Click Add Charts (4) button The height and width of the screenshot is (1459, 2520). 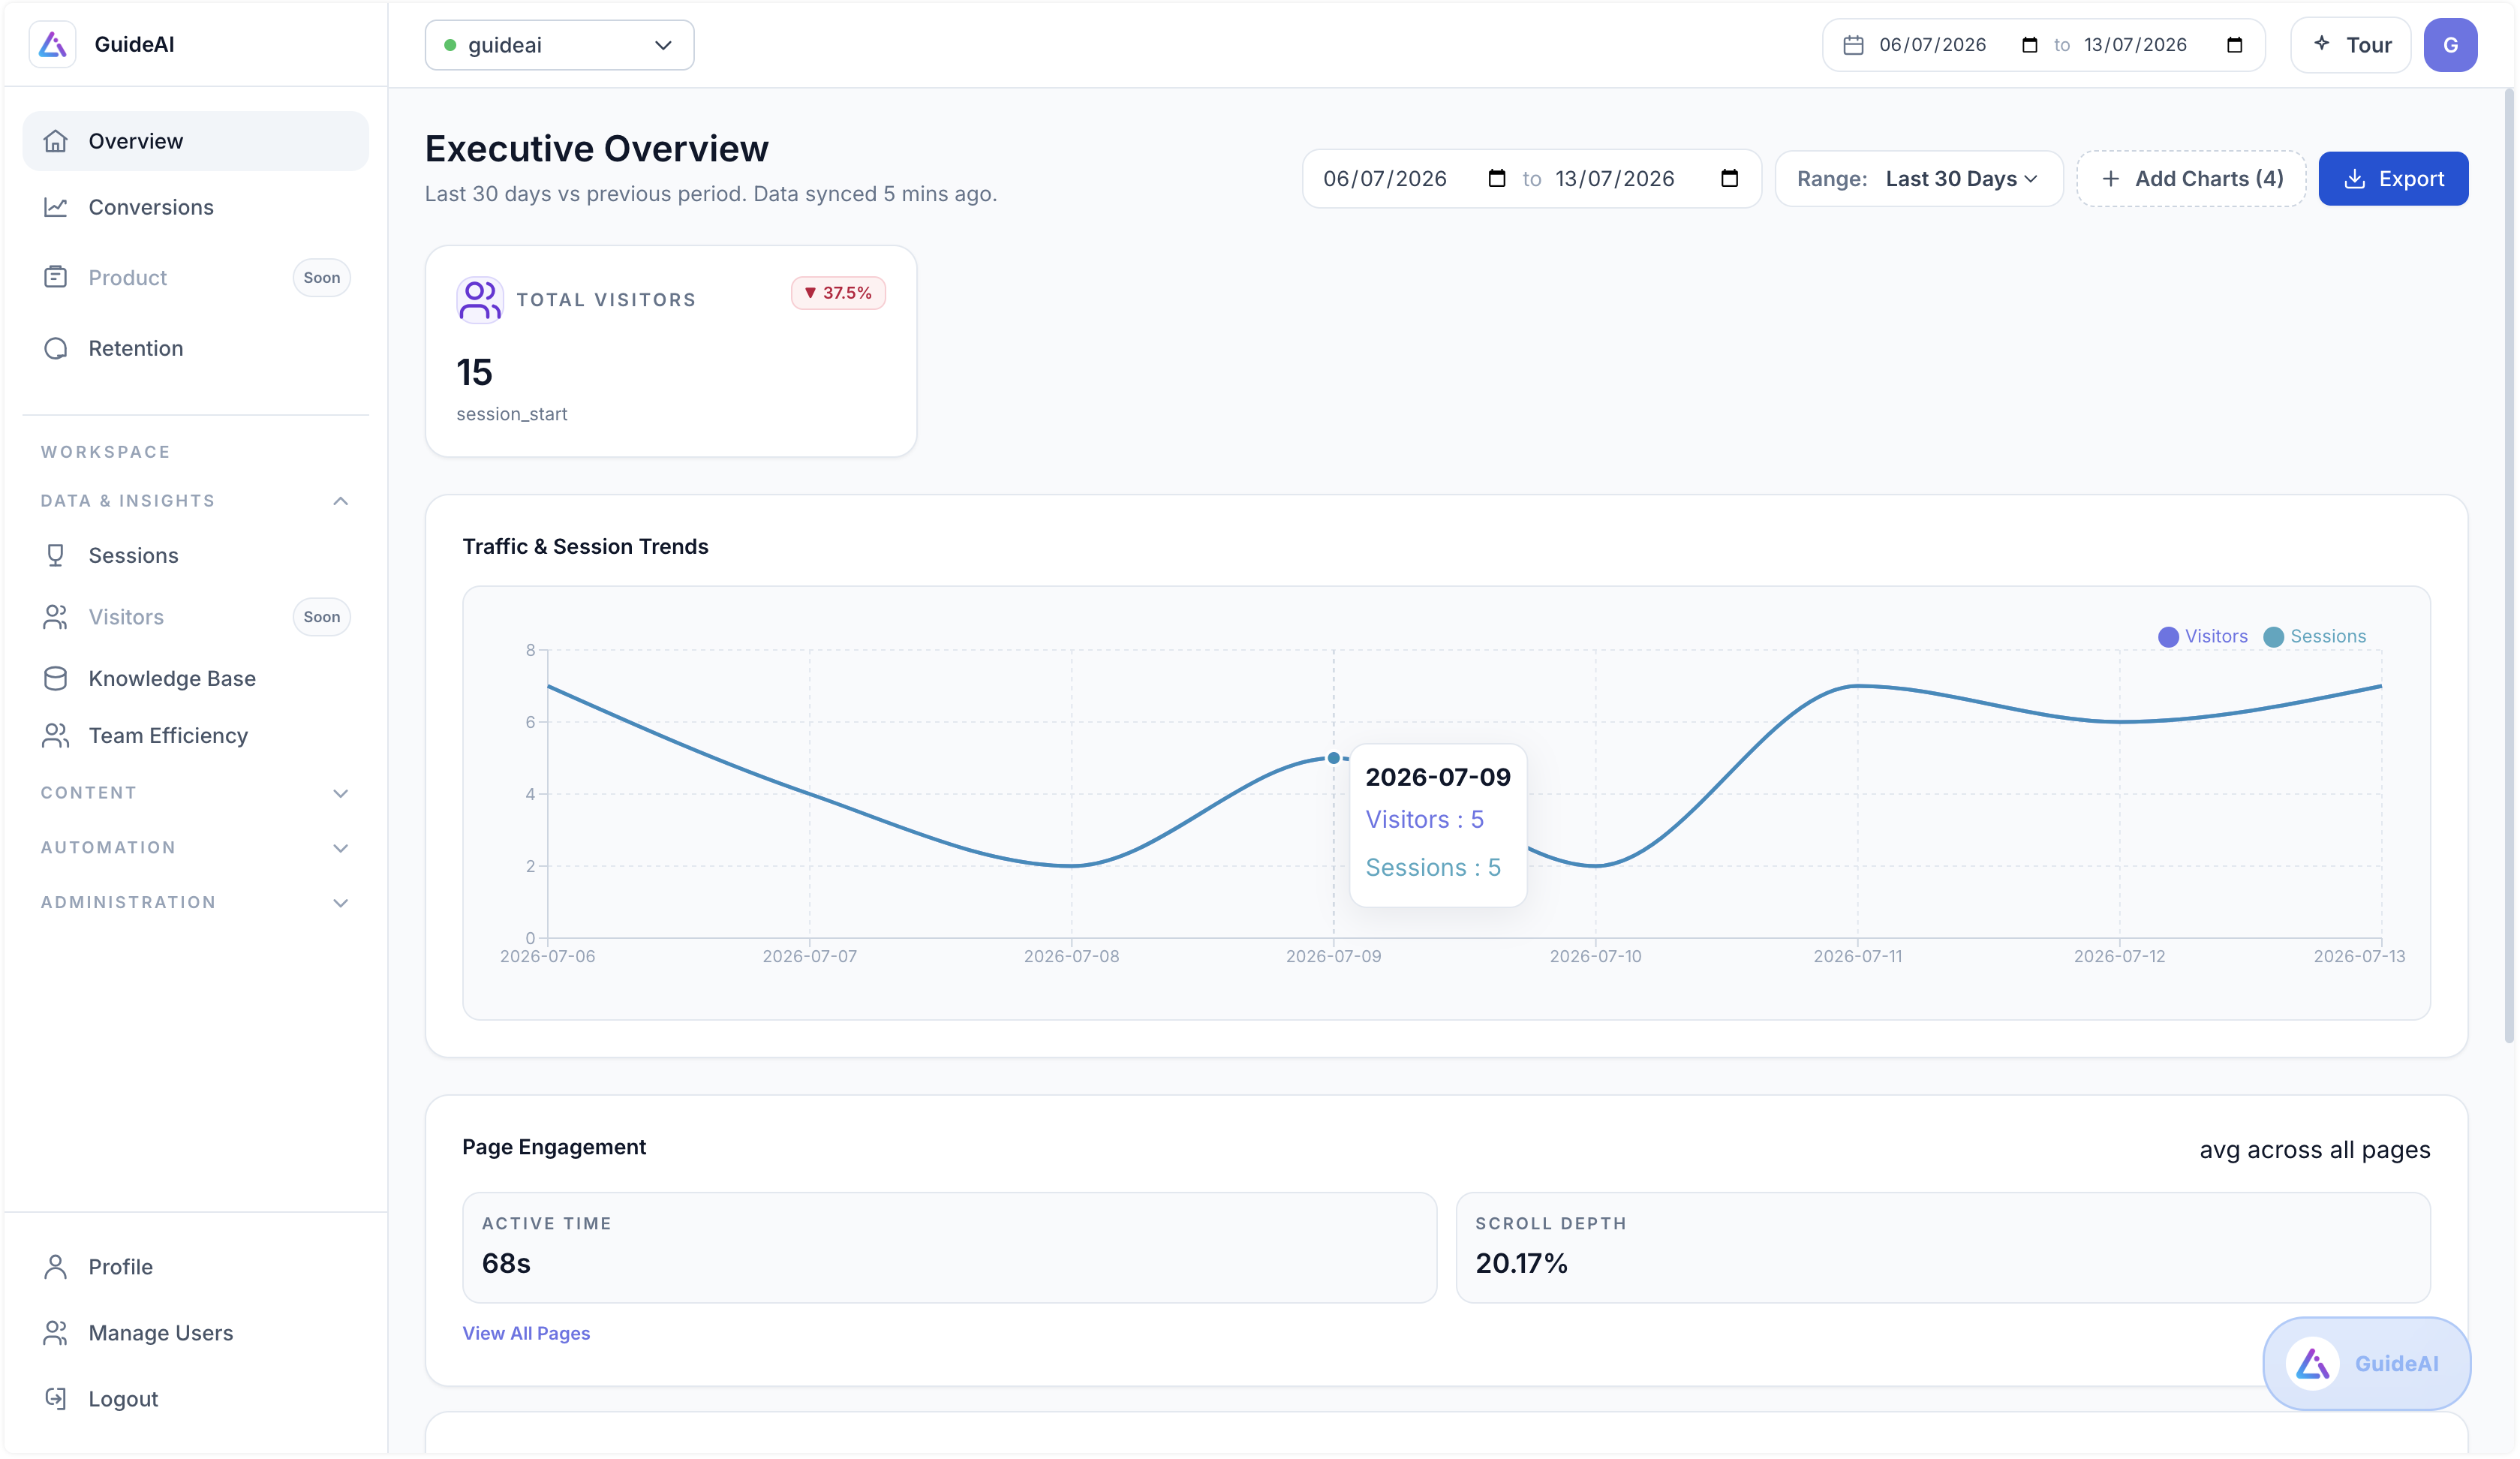(x=2191, y=179)
